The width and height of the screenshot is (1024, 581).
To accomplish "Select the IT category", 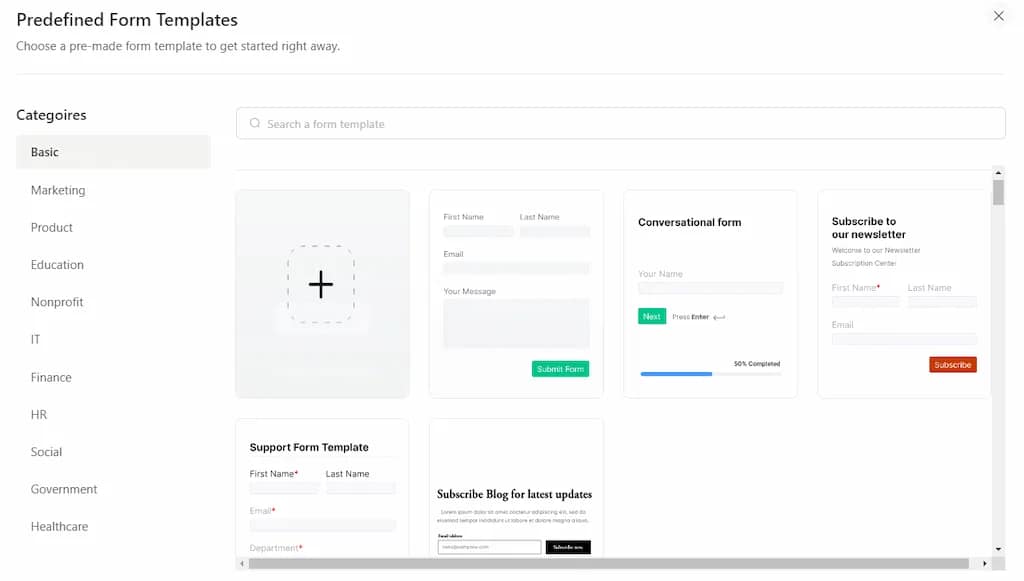I will tap(35, 339).
